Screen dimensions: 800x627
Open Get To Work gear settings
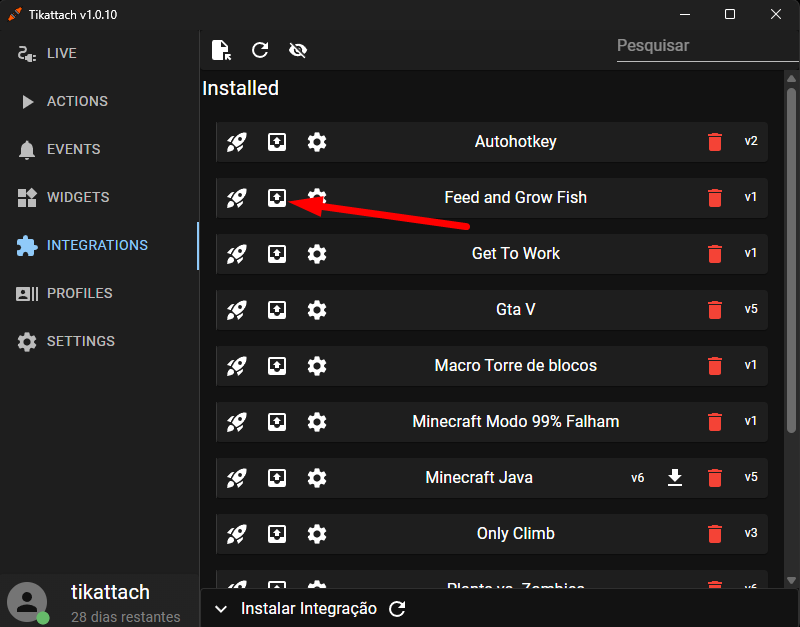coord(317,254)
